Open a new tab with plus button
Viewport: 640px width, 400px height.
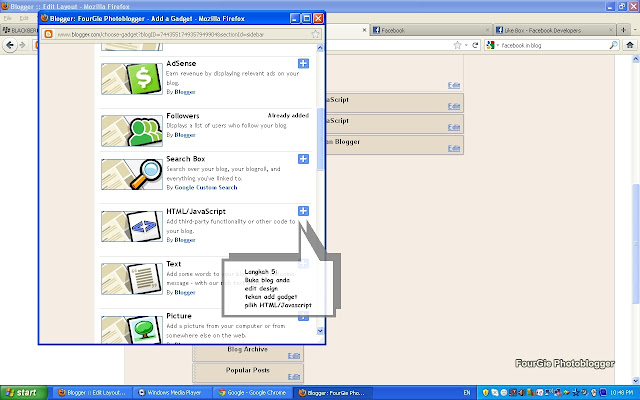click(623, 30)
